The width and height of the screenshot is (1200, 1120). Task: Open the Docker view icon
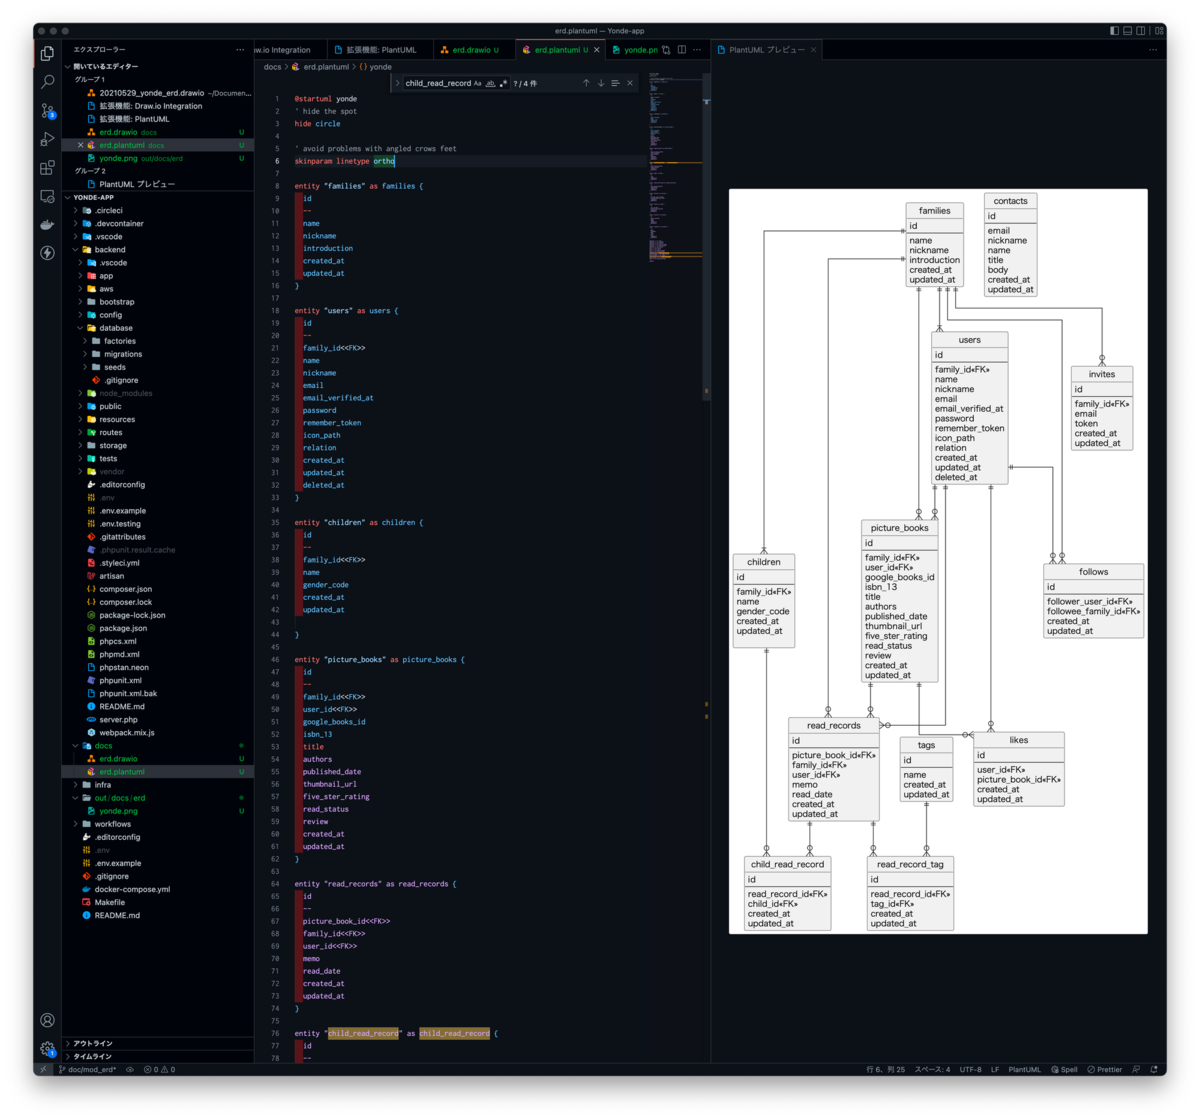pos(47,225)
